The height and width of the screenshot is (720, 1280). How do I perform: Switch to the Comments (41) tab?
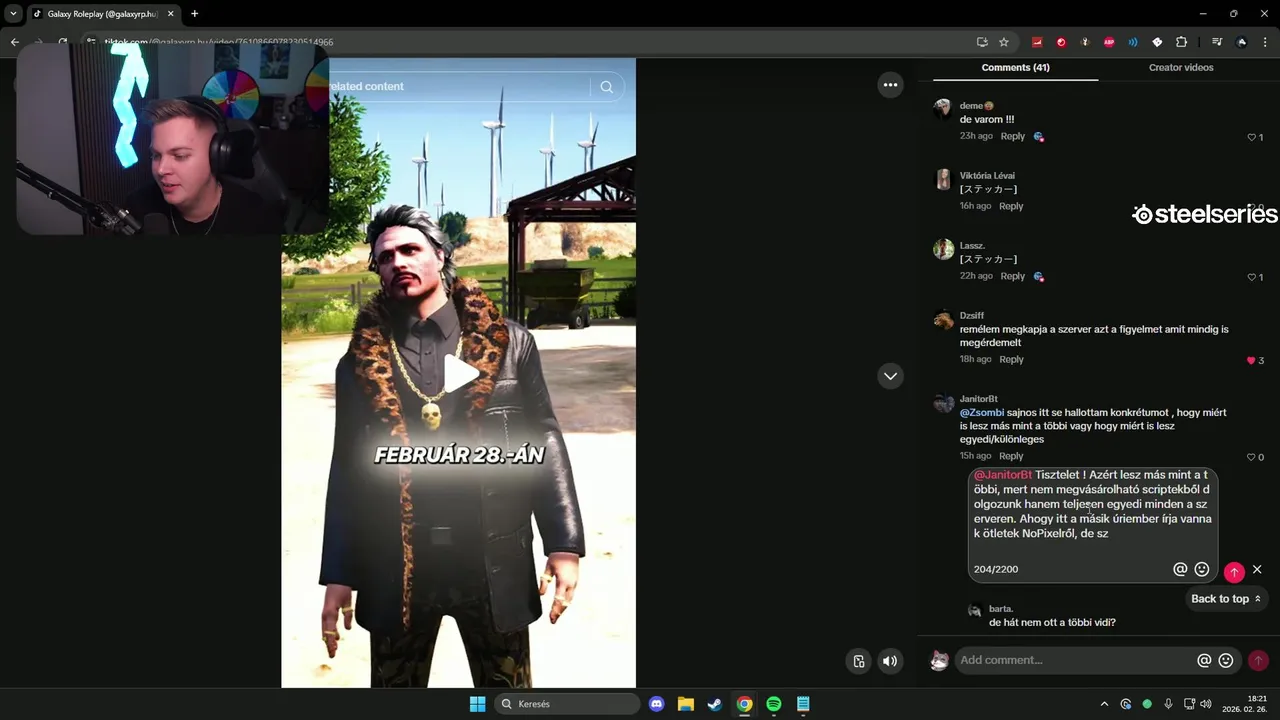pyautogui.click(x=1015, y=68)
